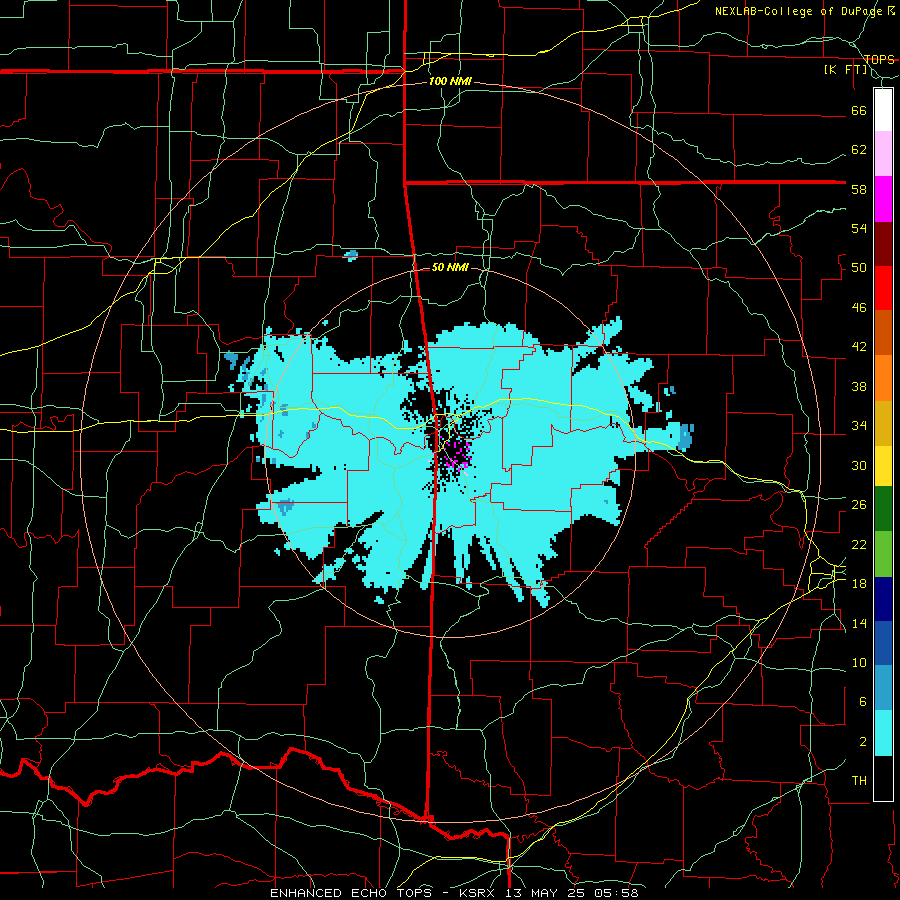Image resolution: width=900 pixels, height=900 pixels.
Task: Click the NEXLAB-College of DuPage header text
Action: pyautogui.click(x=798, y=11)
